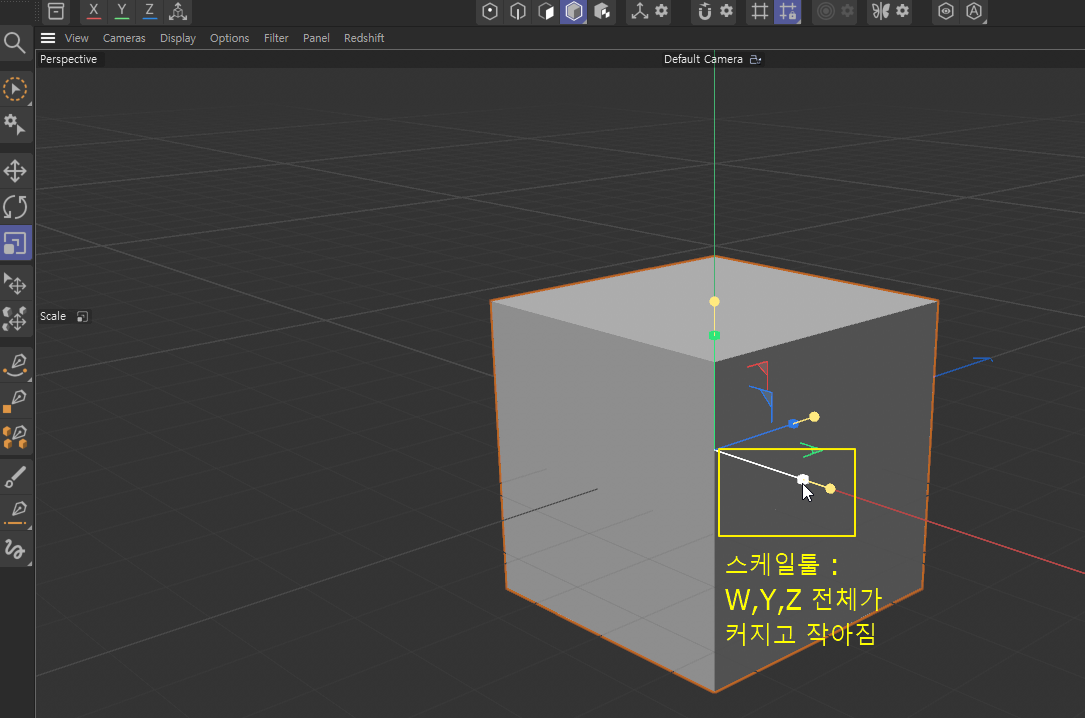Viewport: 1085px width, 718px height.
Task: Open the Filter menu
Action: 276,38
